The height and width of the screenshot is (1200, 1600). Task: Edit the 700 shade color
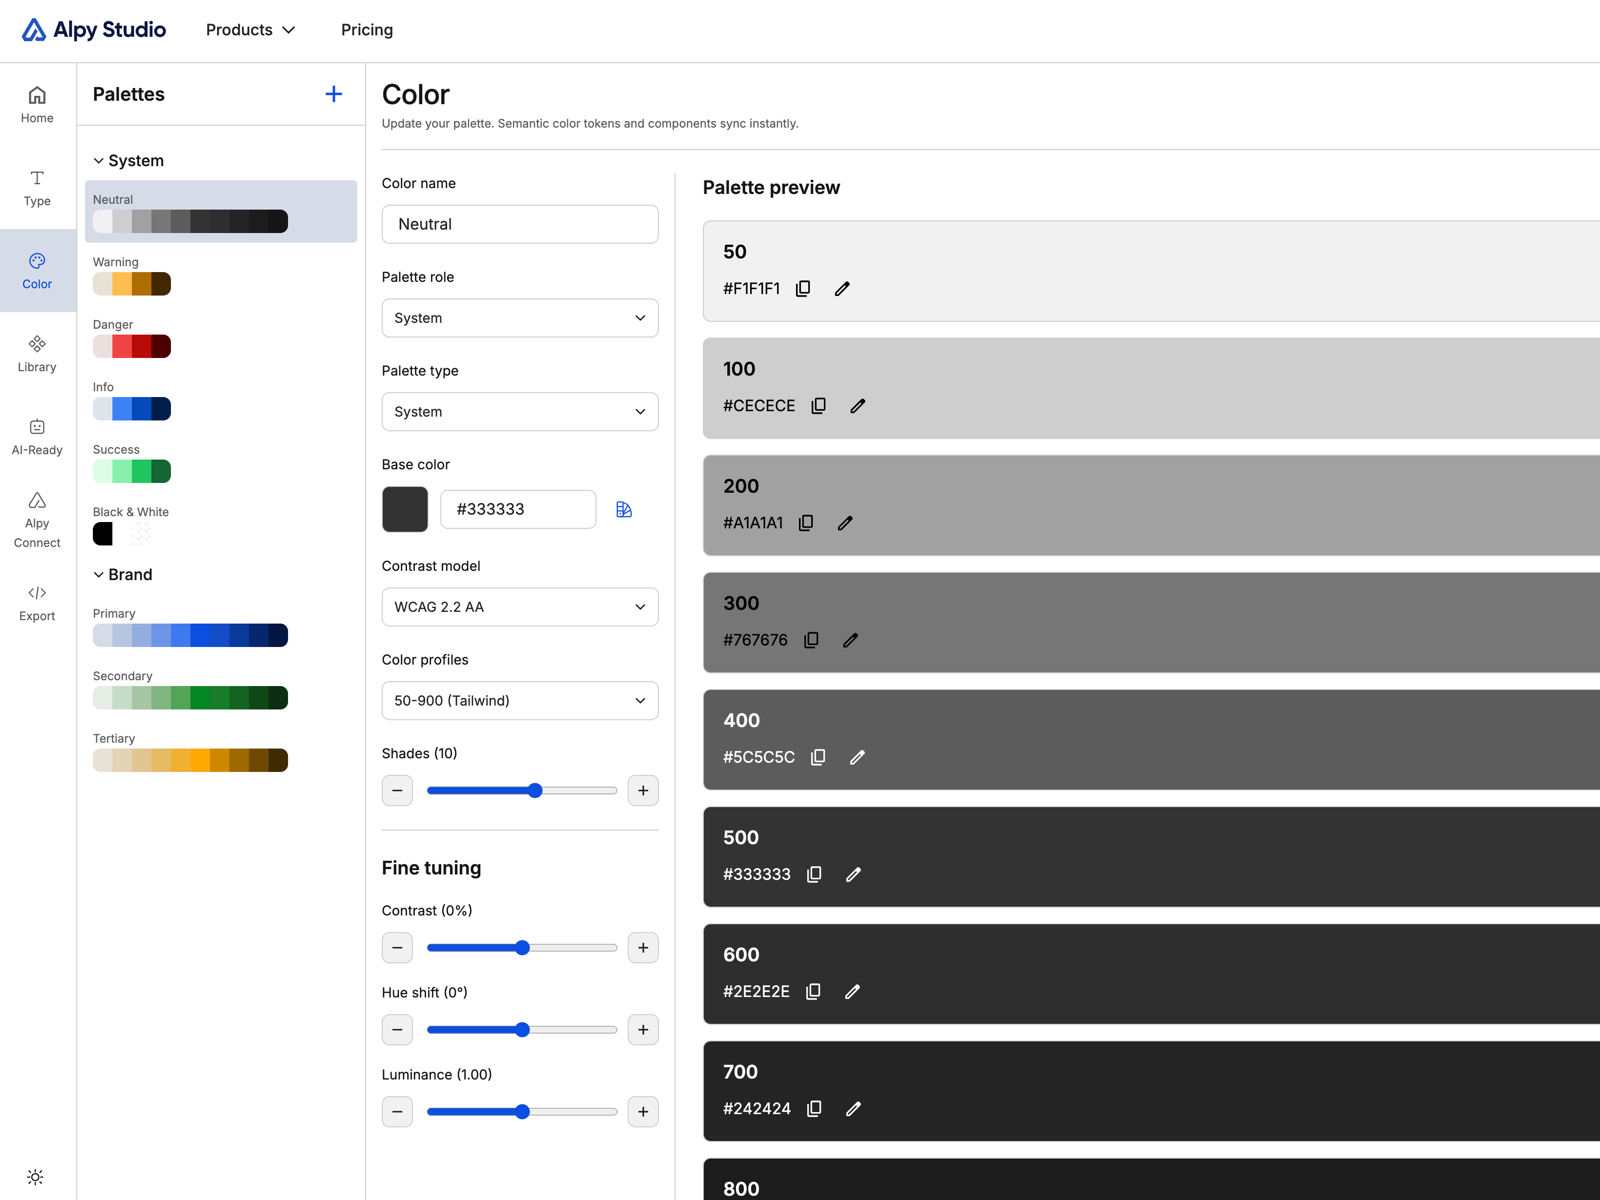853,1108
